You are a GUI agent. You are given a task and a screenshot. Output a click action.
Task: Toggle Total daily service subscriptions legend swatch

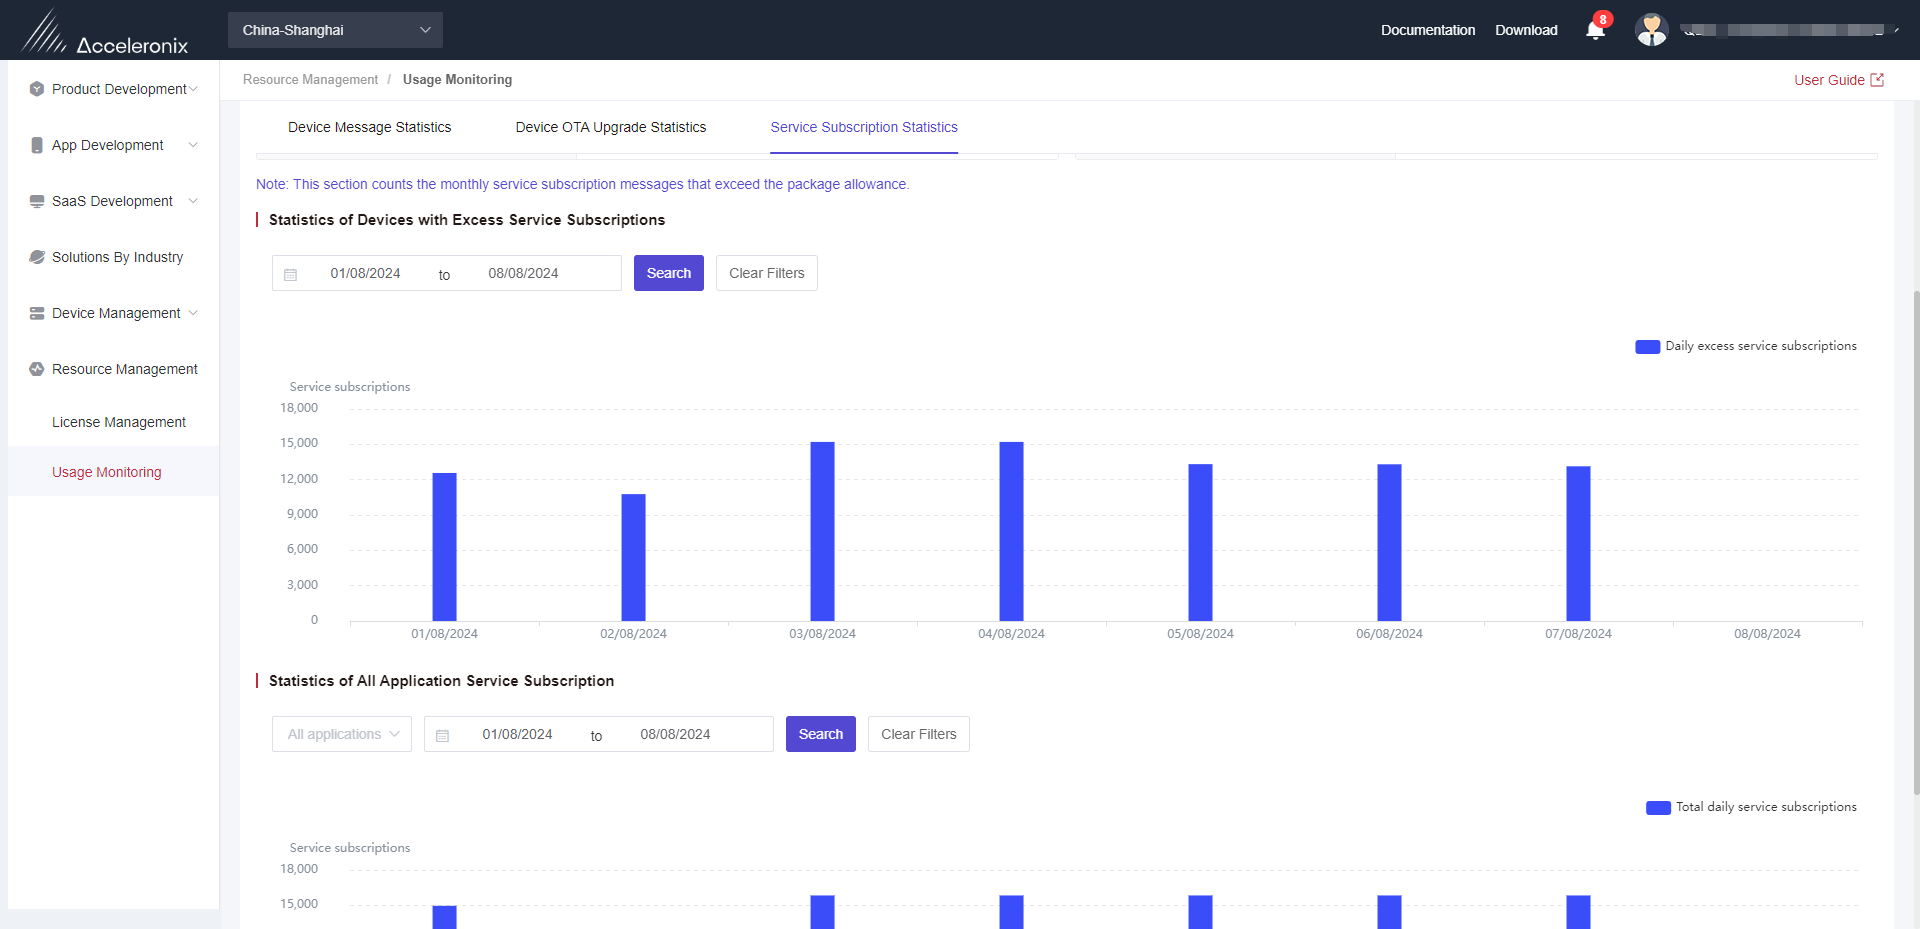(x=1658, y=807)
